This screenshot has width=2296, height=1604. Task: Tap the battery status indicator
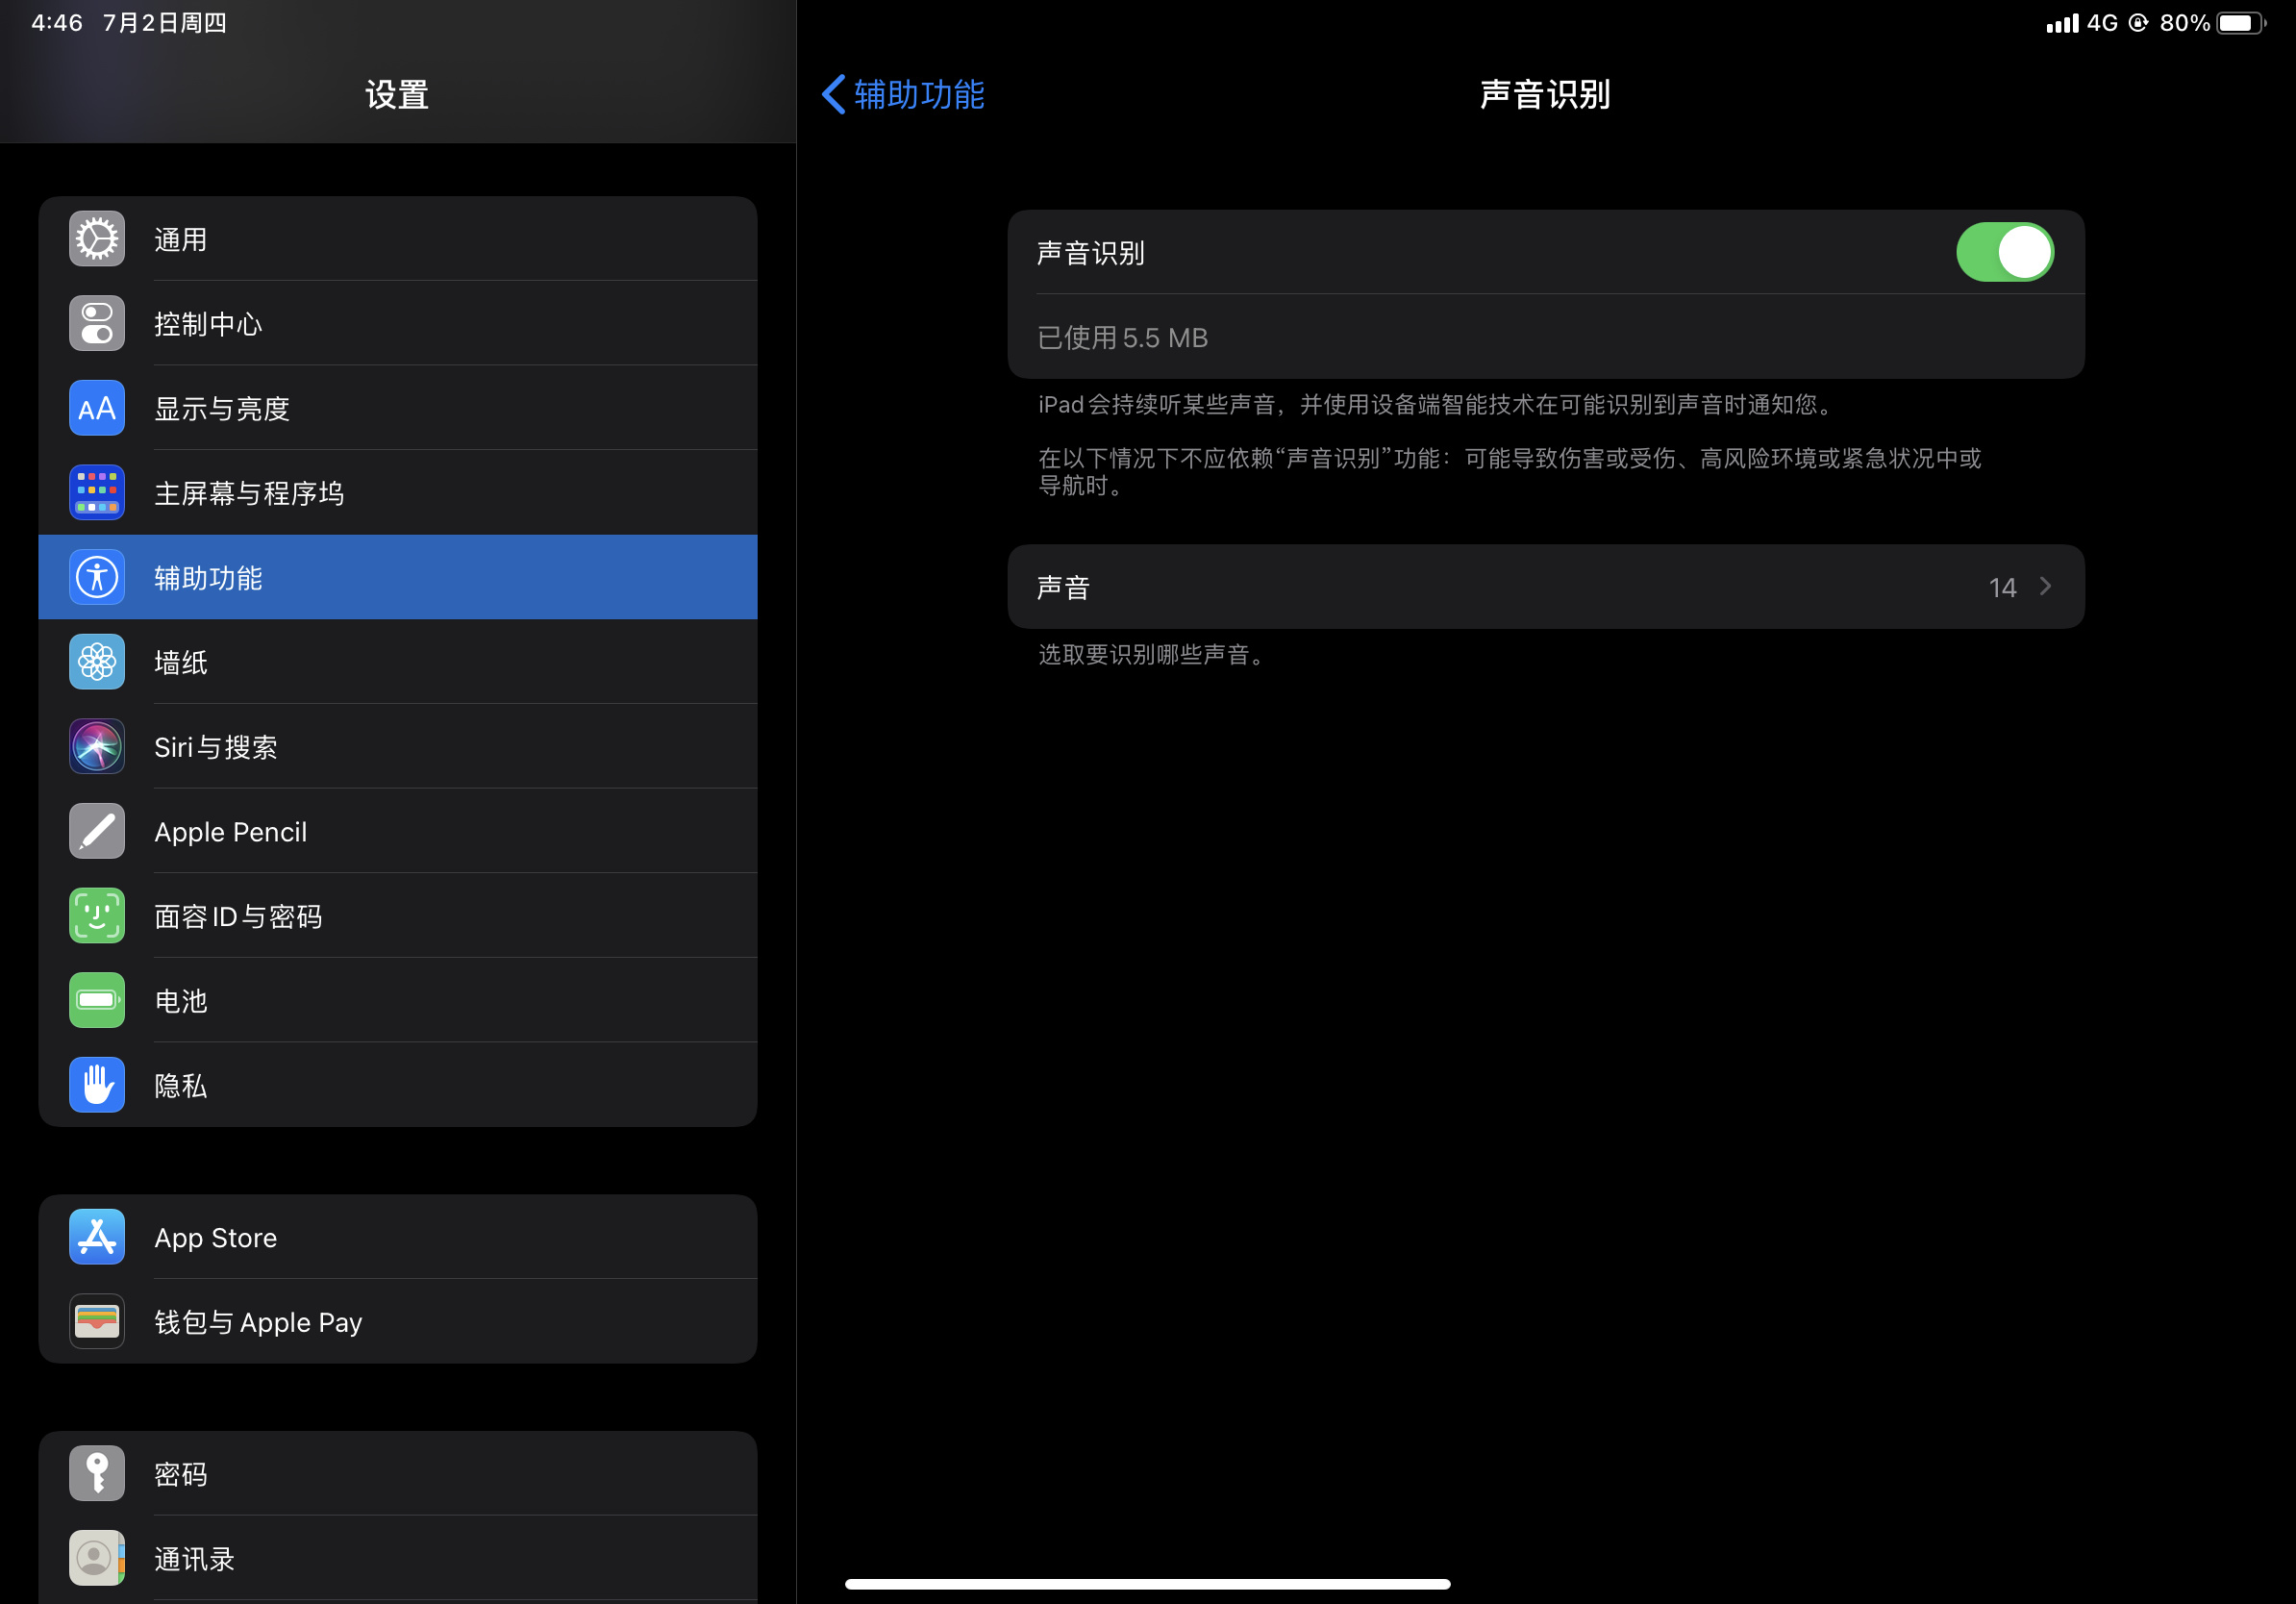[x=2240, y=23]
